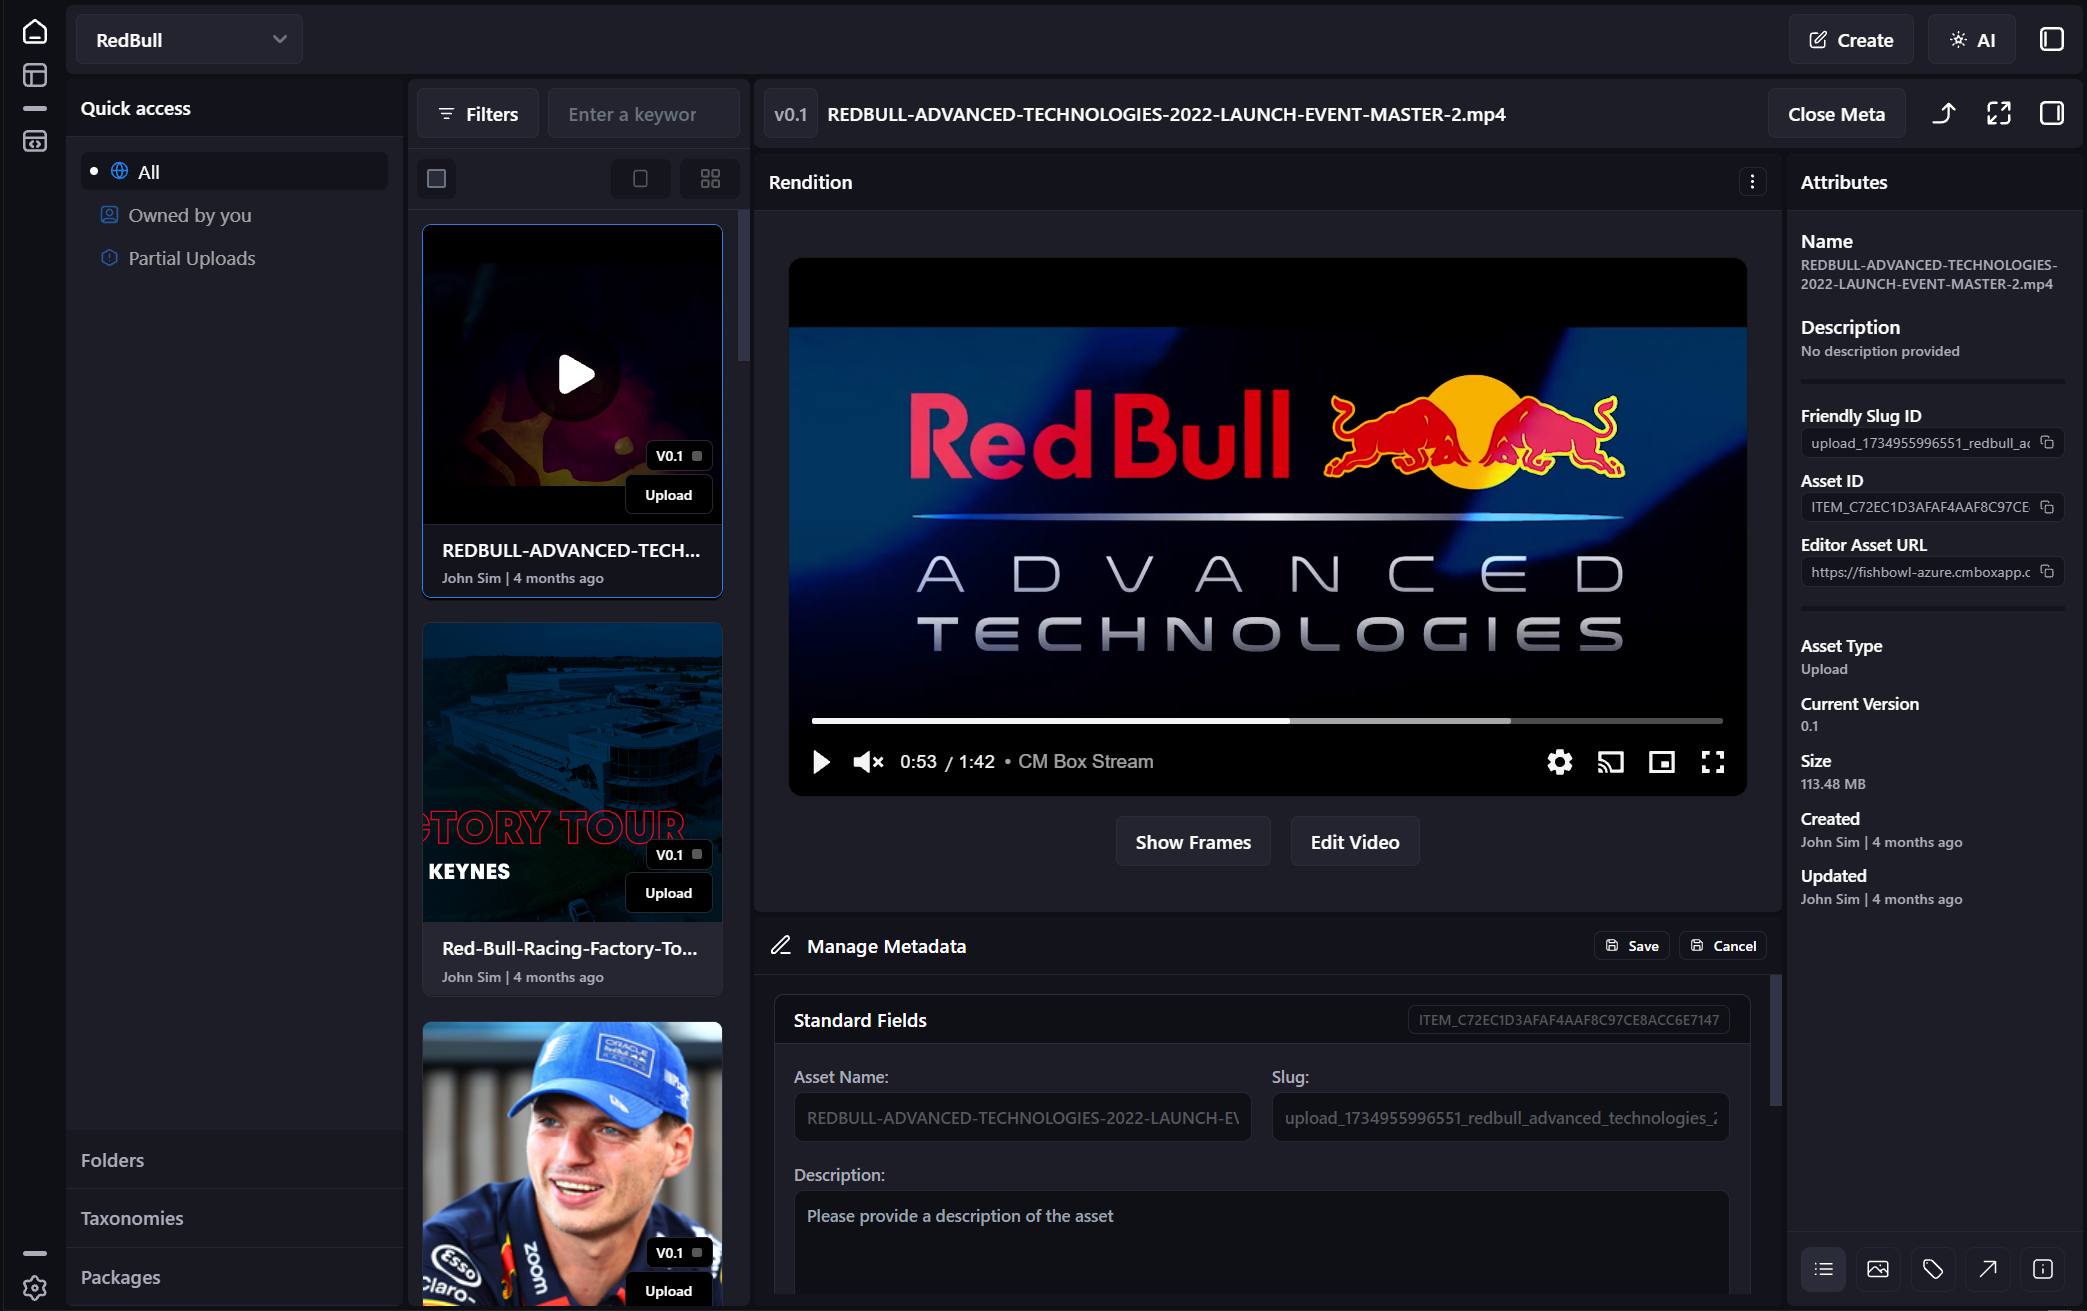Unmute the video volume
This screenshot has width=2087, height=1311.
pyautogui.click(x=867, y=762)
